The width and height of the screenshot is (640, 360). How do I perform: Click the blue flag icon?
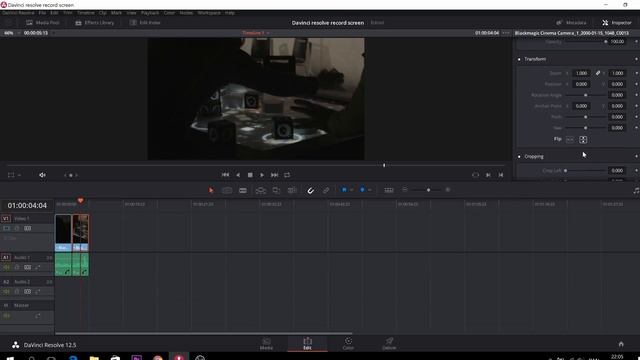tap(344, 190)
